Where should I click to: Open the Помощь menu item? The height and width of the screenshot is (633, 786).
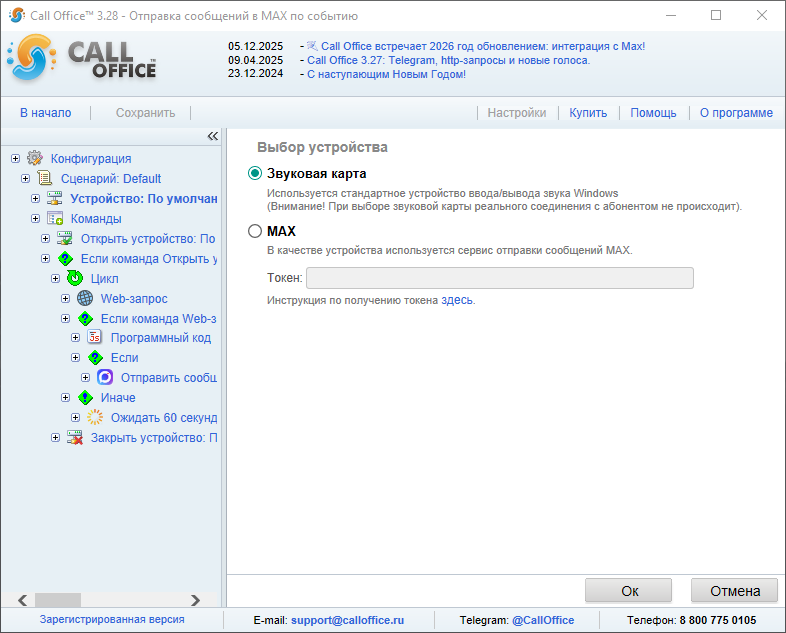tap(653, 113)
